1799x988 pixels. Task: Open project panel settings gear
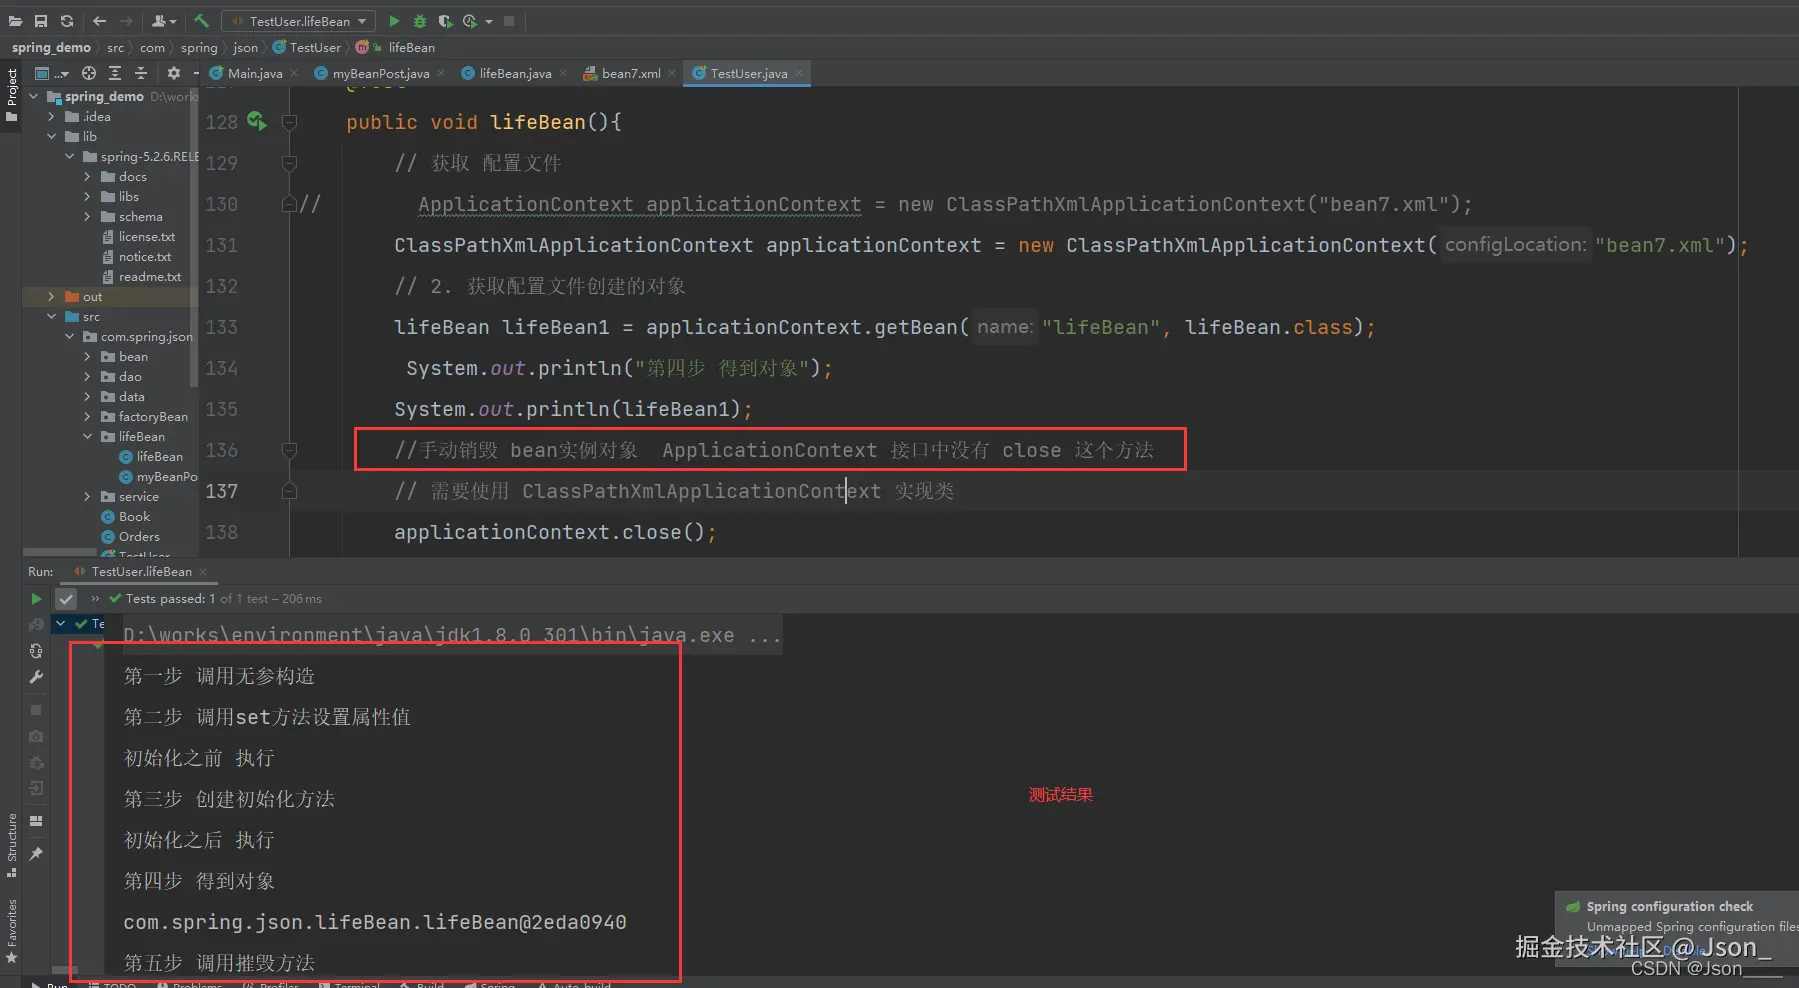click(174, 73)
